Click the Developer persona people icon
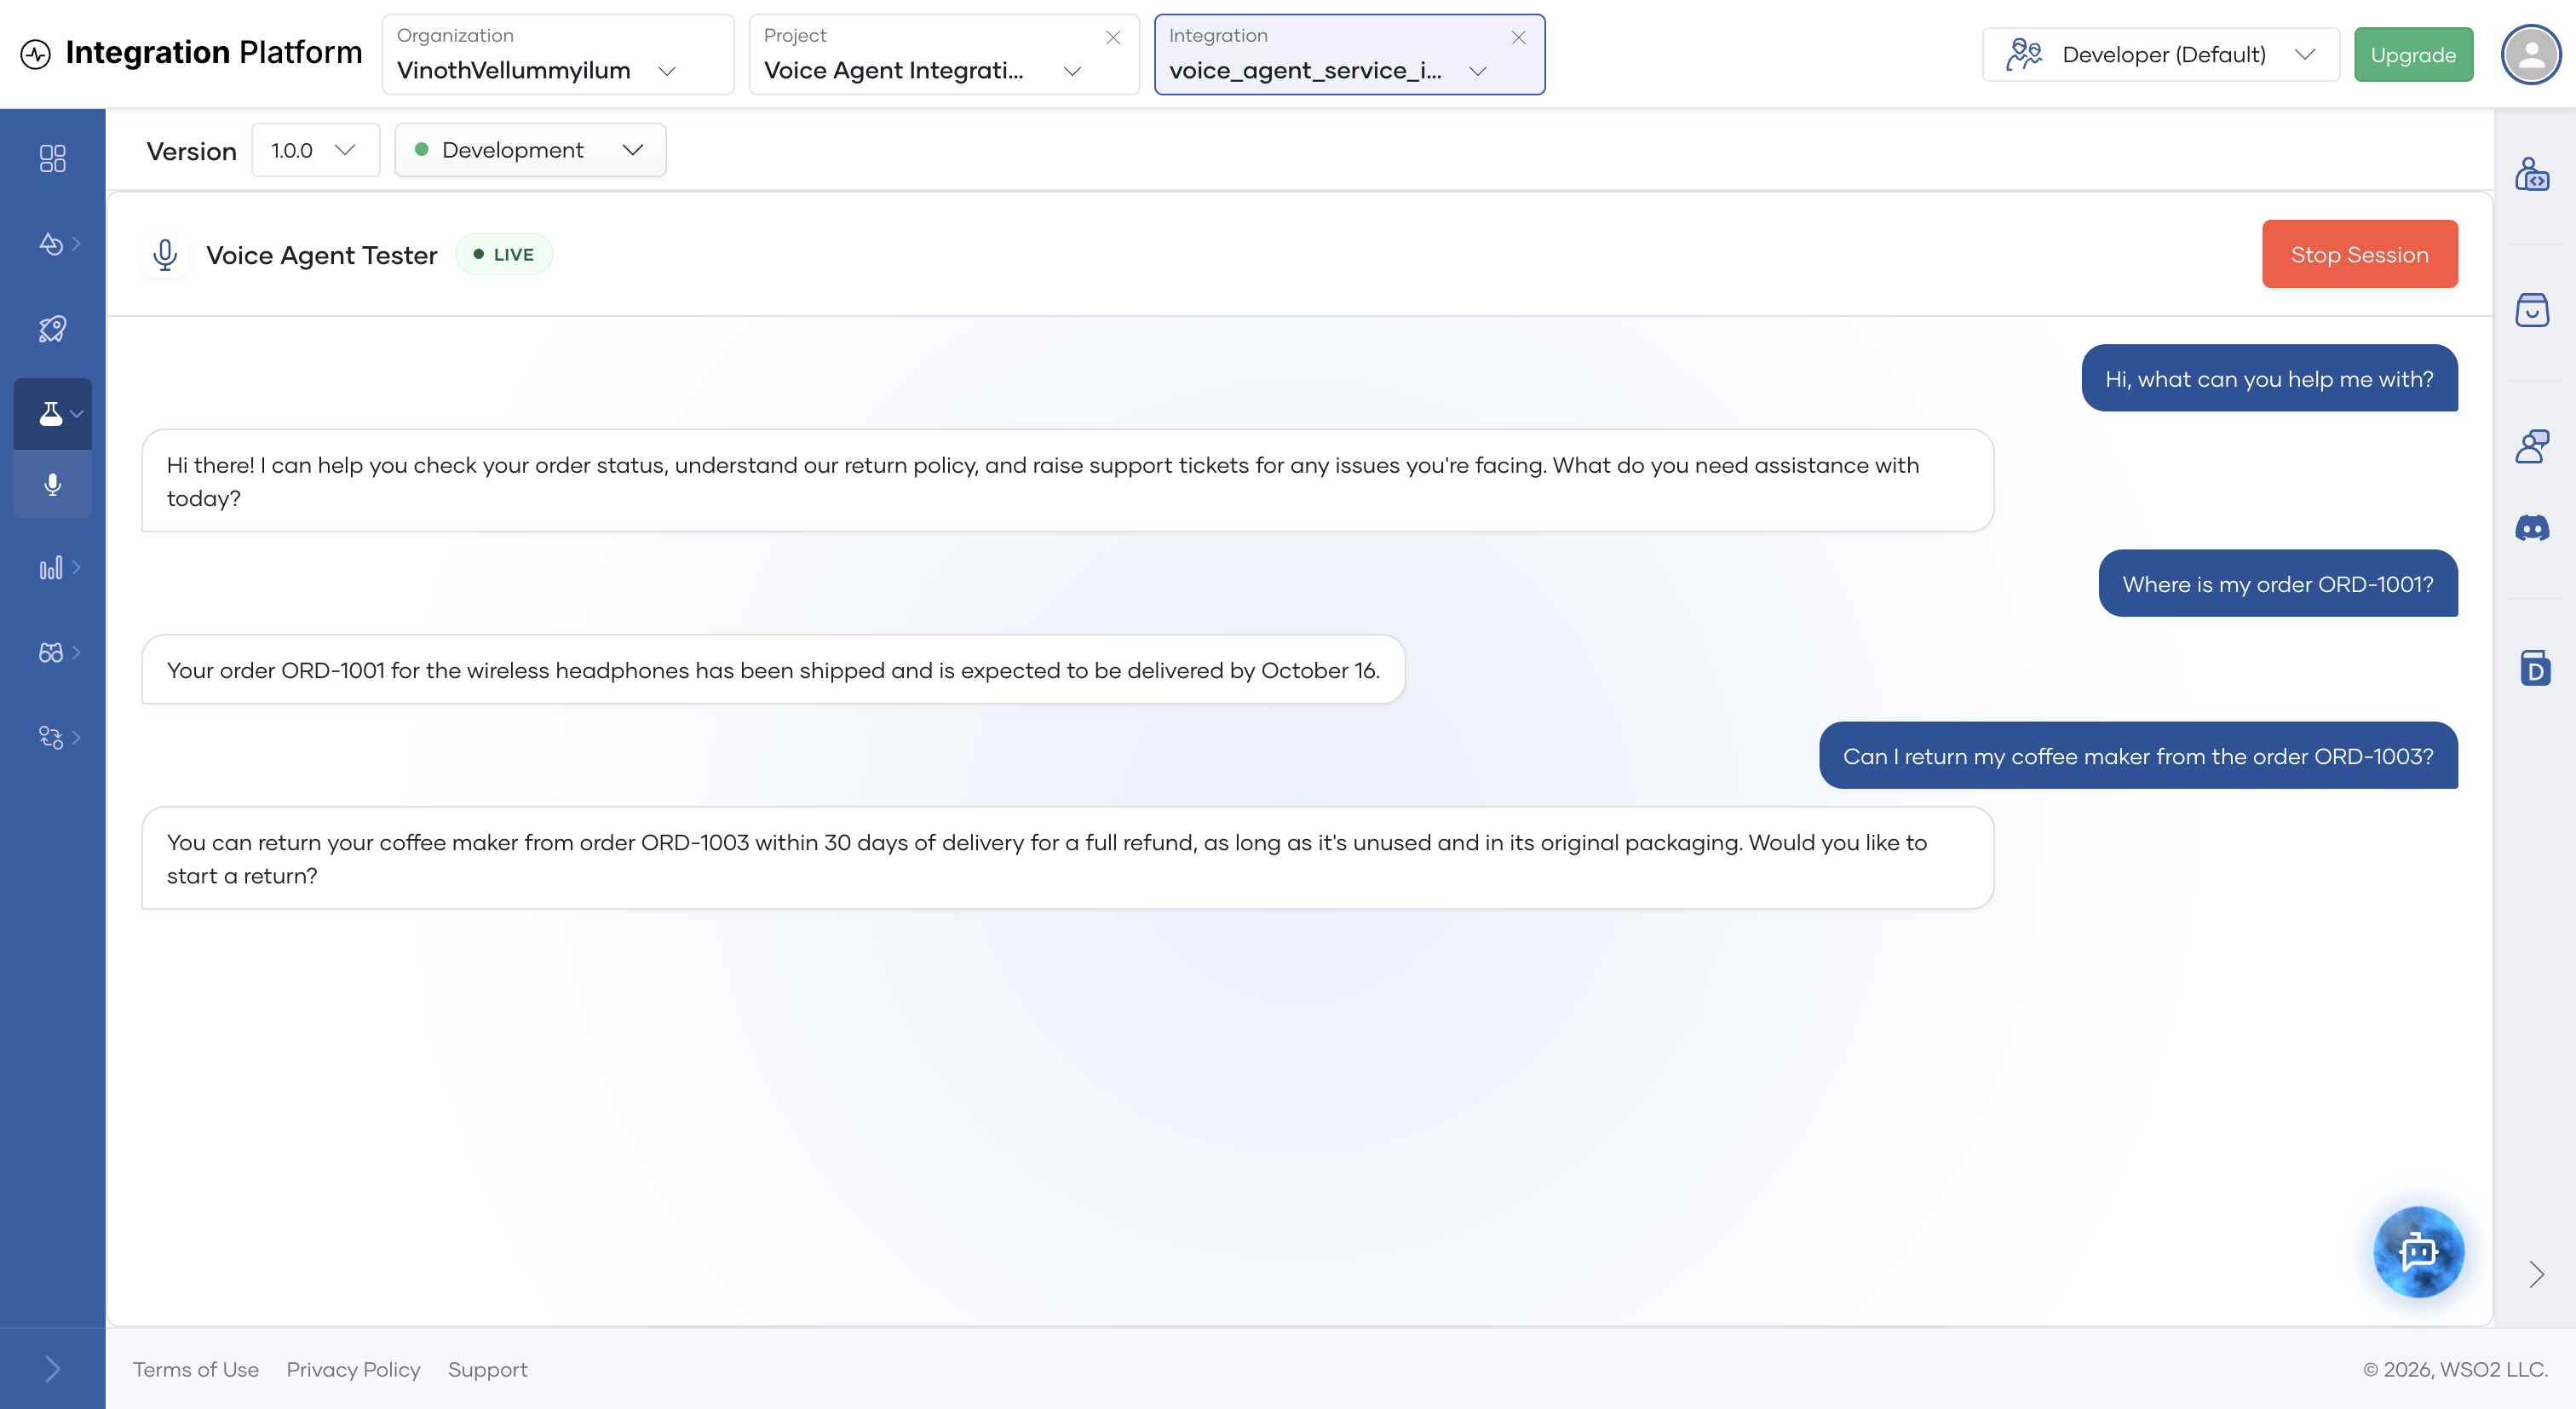 coord(2024,54)
